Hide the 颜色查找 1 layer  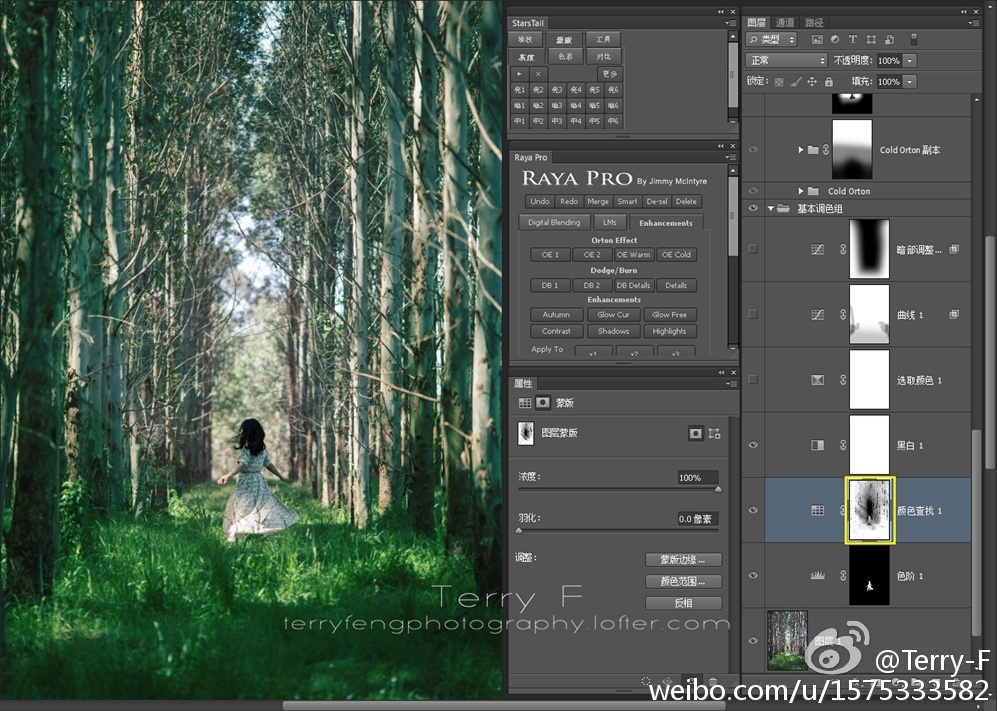(753, 510)
